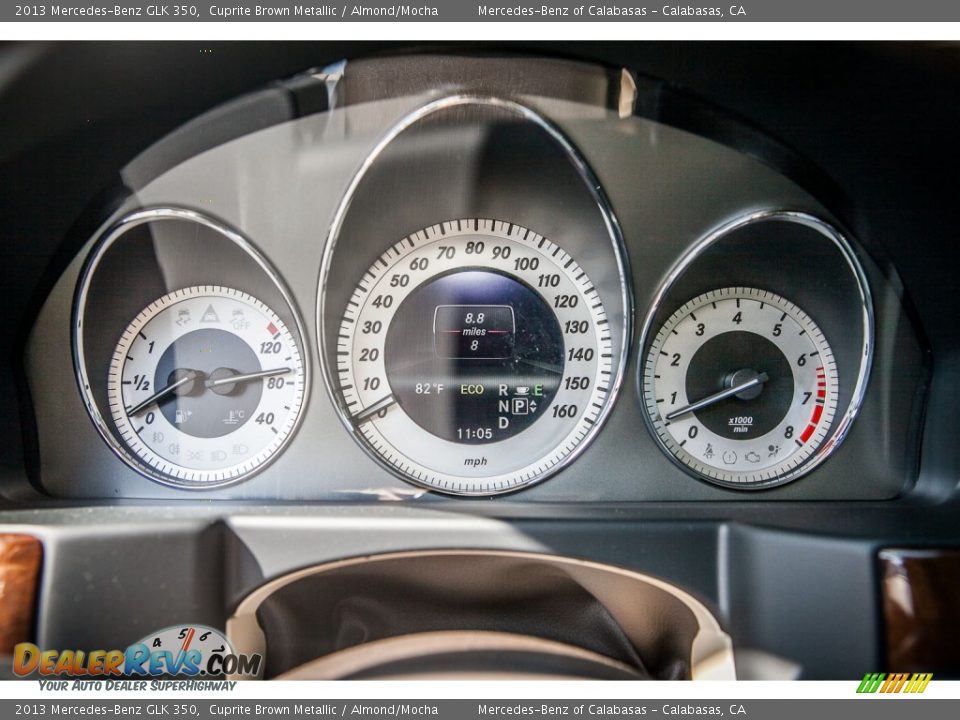Click the seatbelt reminder icon
Viewport: 960px width, 720px height.
coord(710,451)
